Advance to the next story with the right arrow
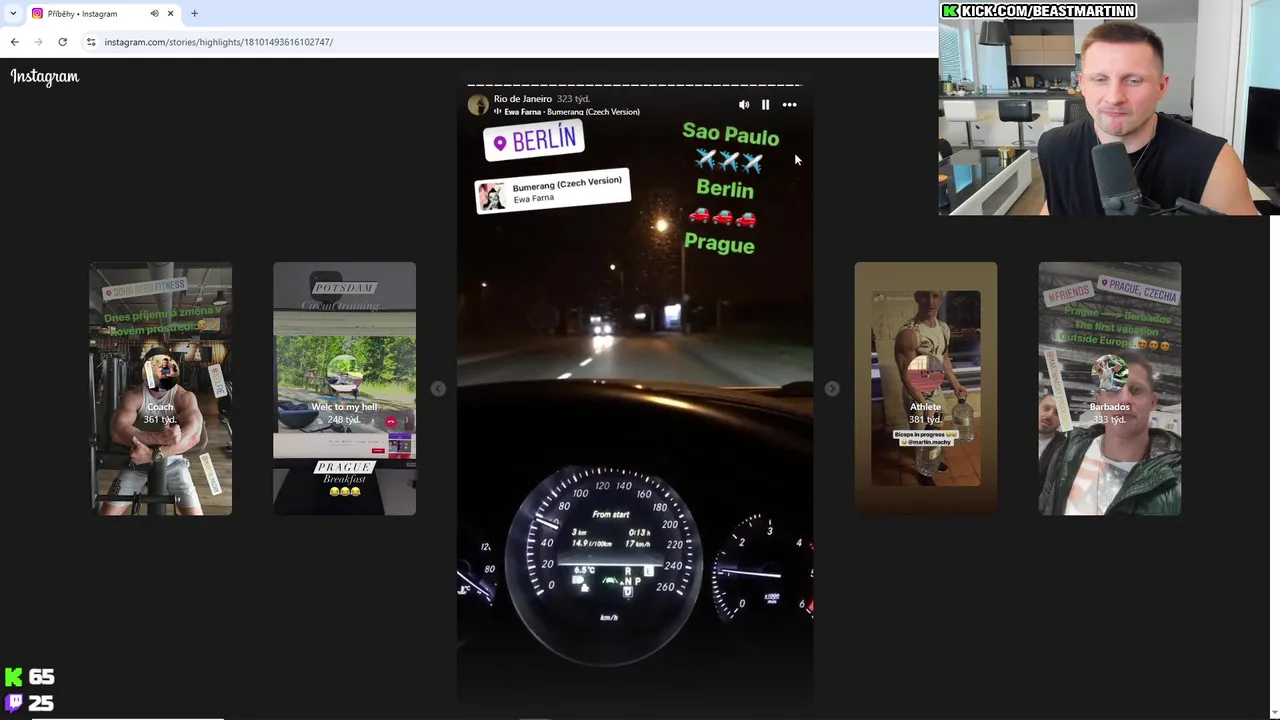 coord(832,389)
